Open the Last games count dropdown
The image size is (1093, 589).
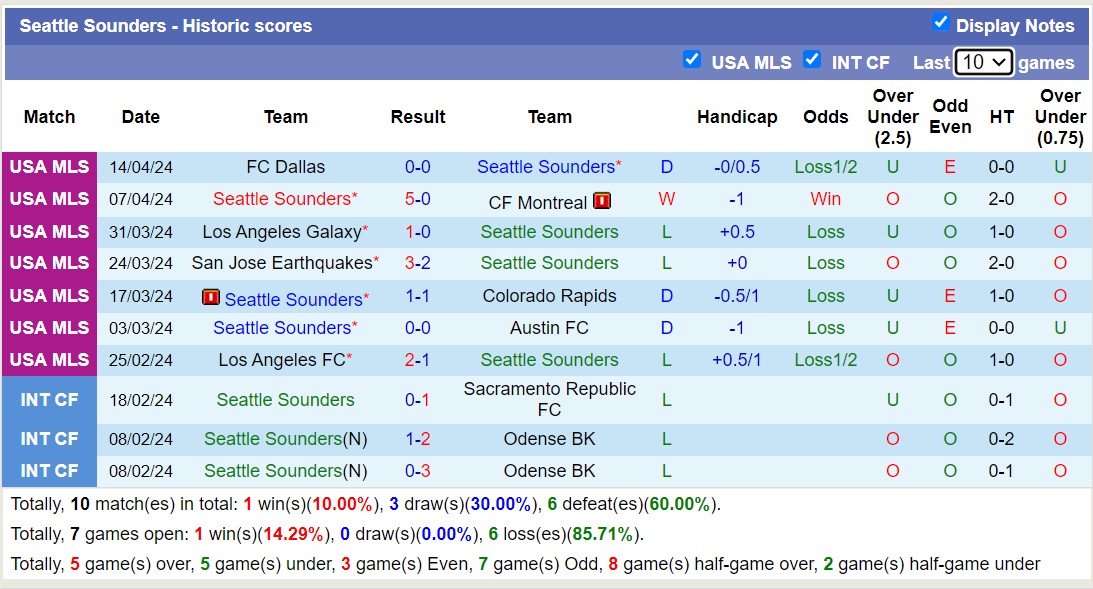(x=983, y=61)
